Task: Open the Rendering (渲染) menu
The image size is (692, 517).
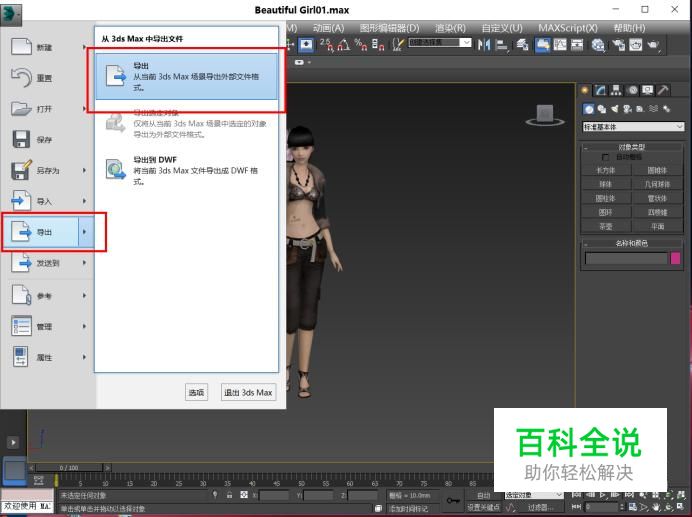Action: 450,28
